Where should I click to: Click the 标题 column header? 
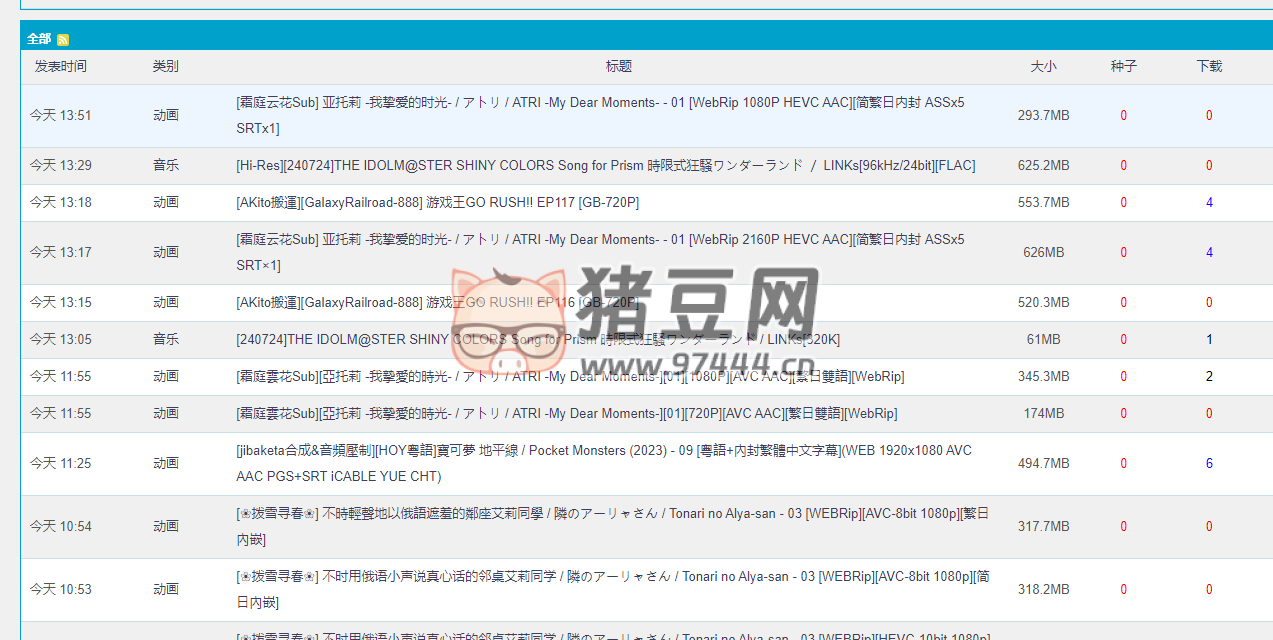(618, 65)
